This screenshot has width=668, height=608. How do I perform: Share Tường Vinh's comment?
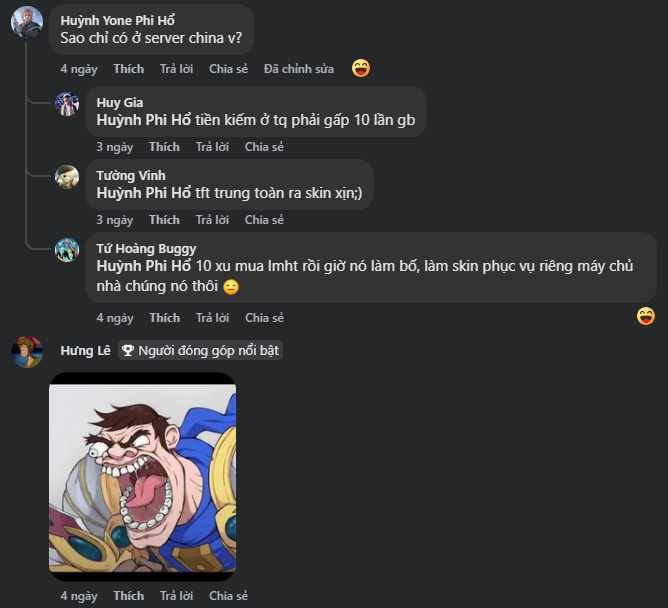point(264,220)
